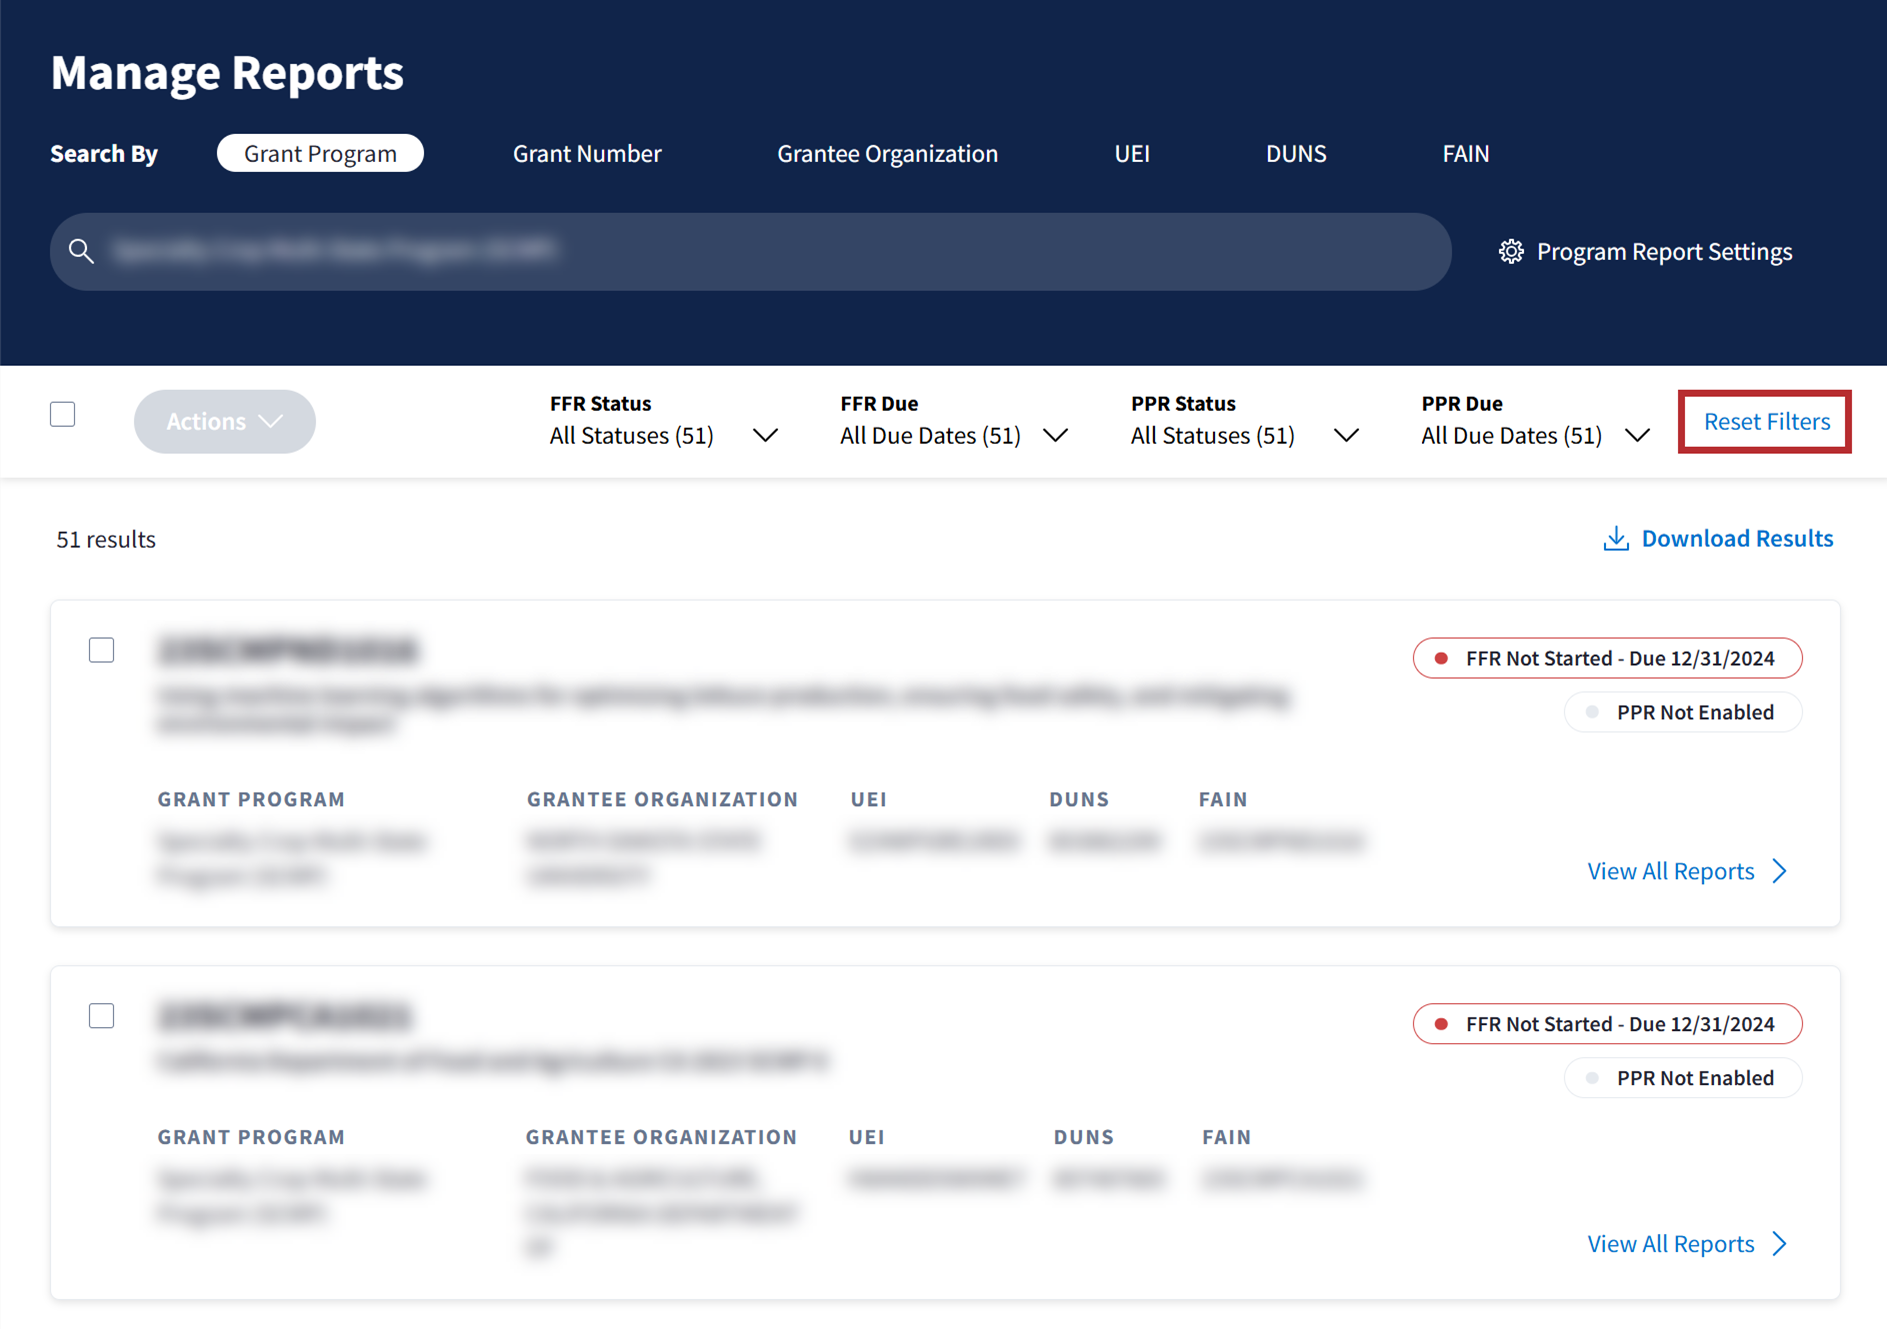Check the first grant result checkbox

tap(101, 650)
